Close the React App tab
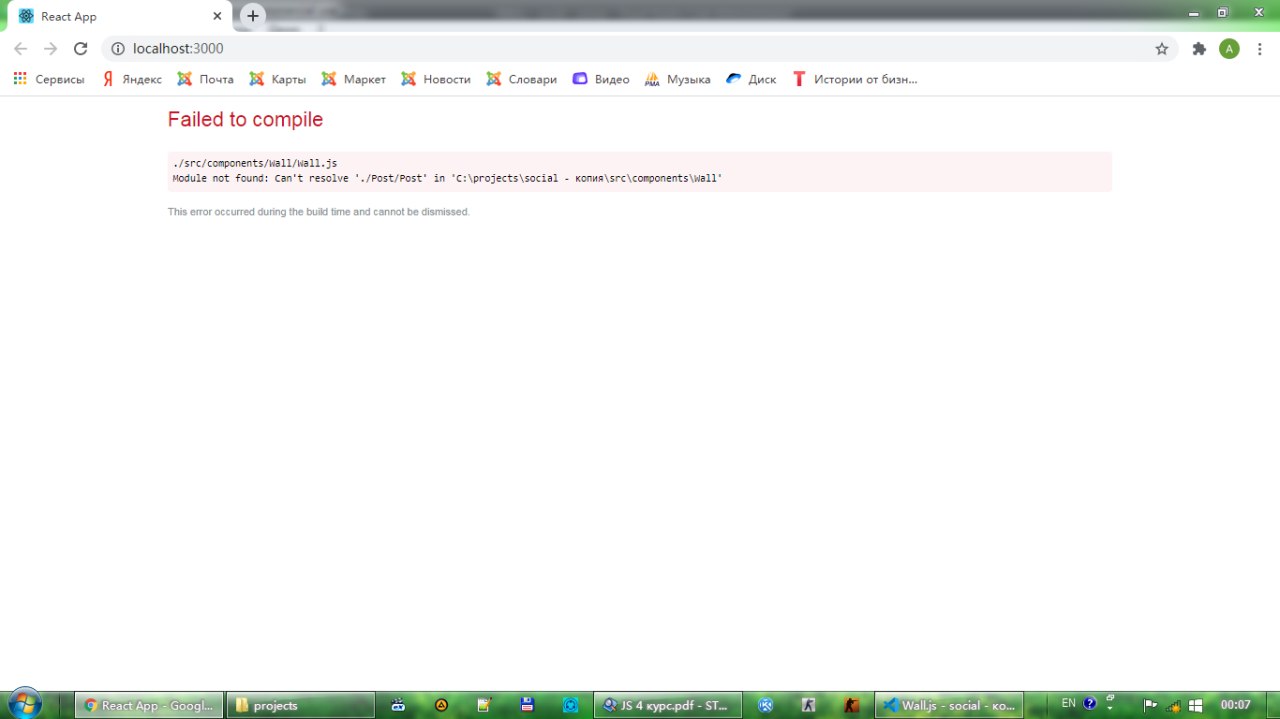The width and height of the screenshot is (1280, 719). coord(217,16)
